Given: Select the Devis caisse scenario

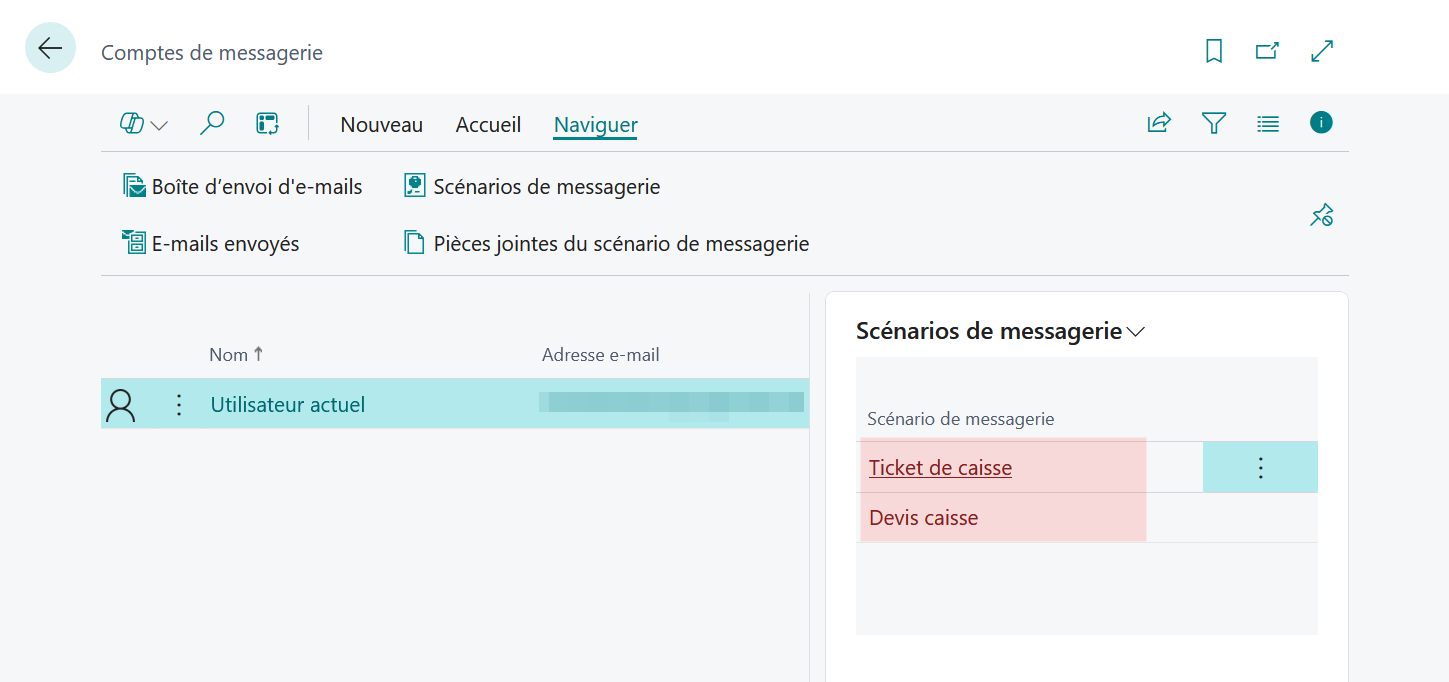Looking at the screenshot, I should pos(923,518).
